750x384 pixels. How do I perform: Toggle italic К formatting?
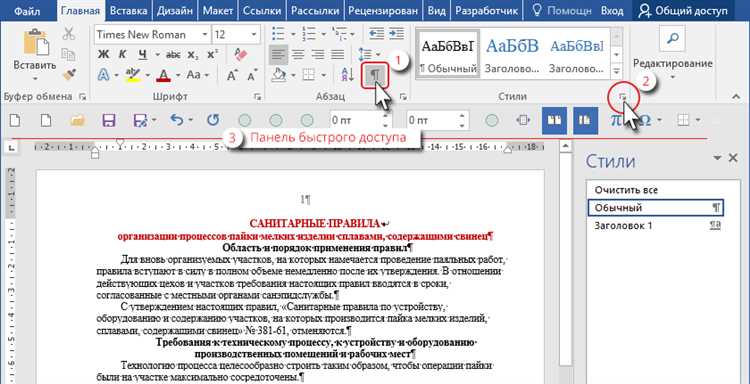pos(122,55)
